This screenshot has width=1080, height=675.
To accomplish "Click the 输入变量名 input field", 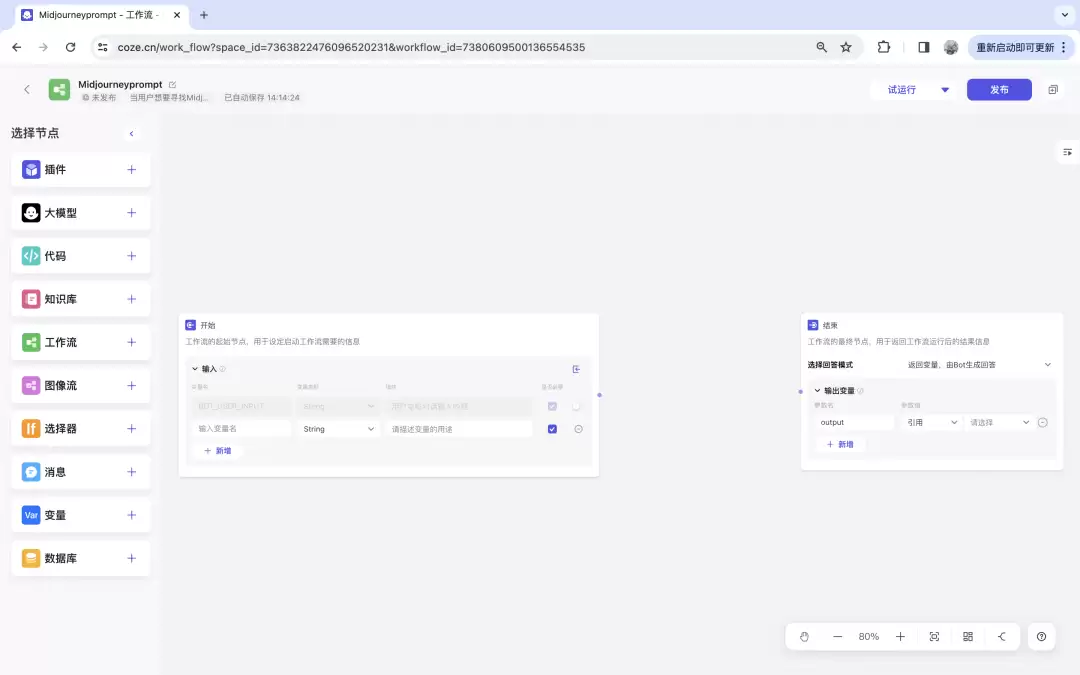I will click(x=241, y=429).
